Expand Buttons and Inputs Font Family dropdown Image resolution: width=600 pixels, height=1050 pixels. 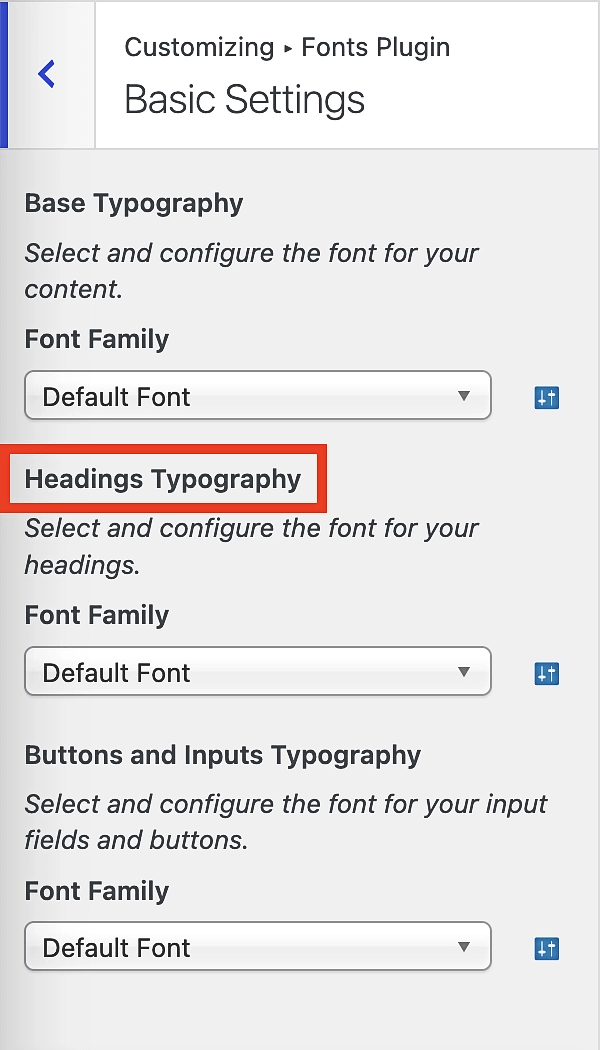pos(257,947)
